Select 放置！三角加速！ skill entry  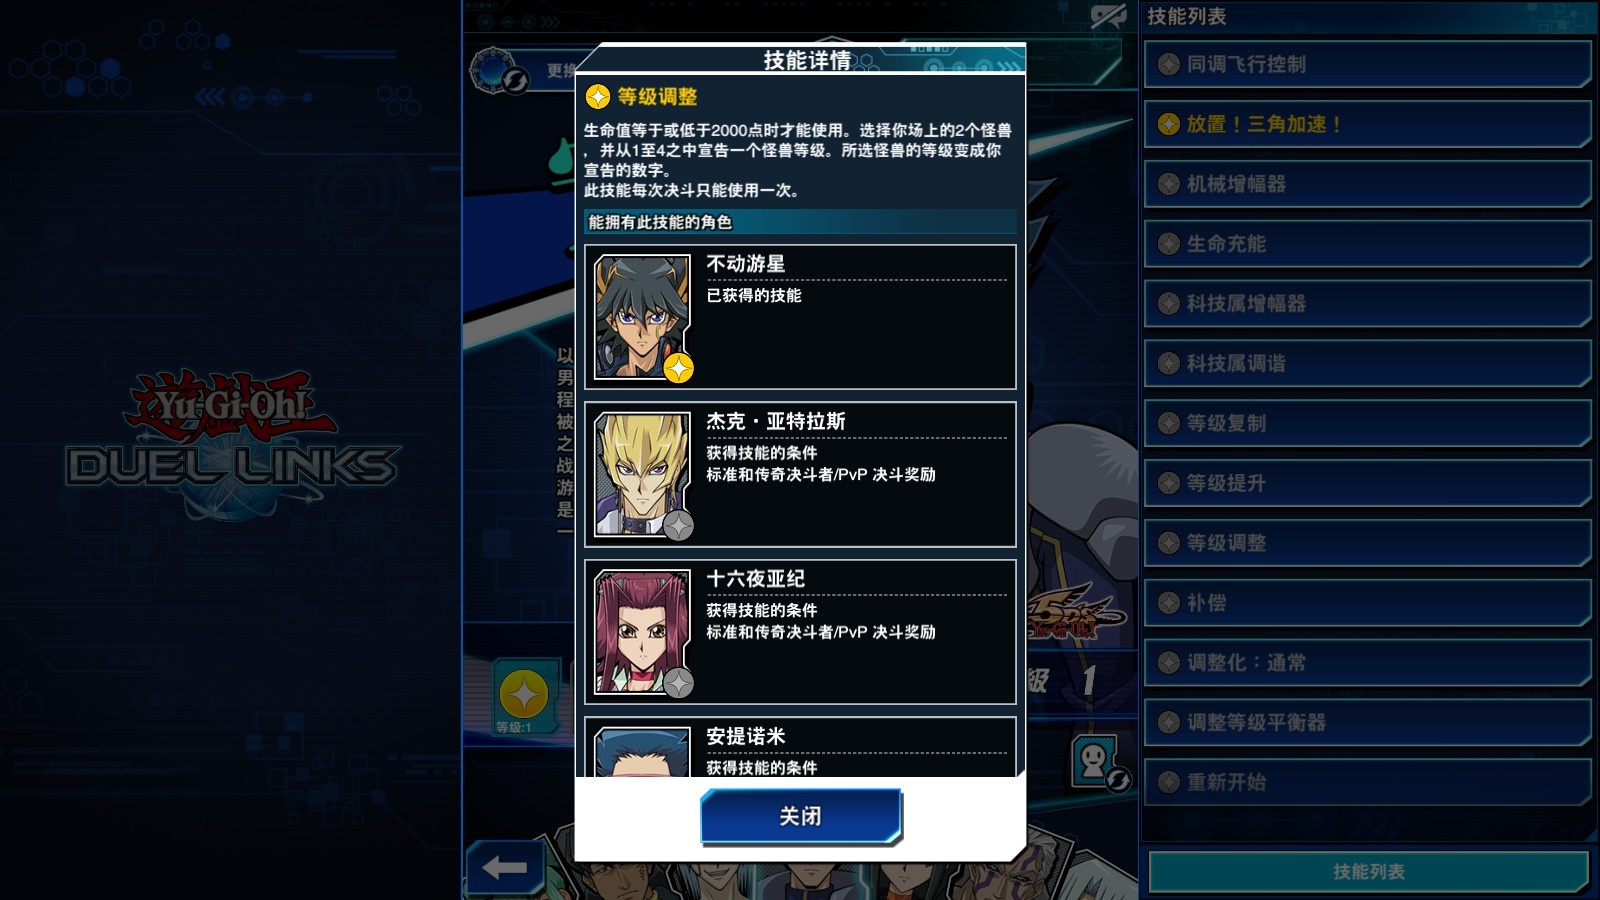coord(1367,124)
